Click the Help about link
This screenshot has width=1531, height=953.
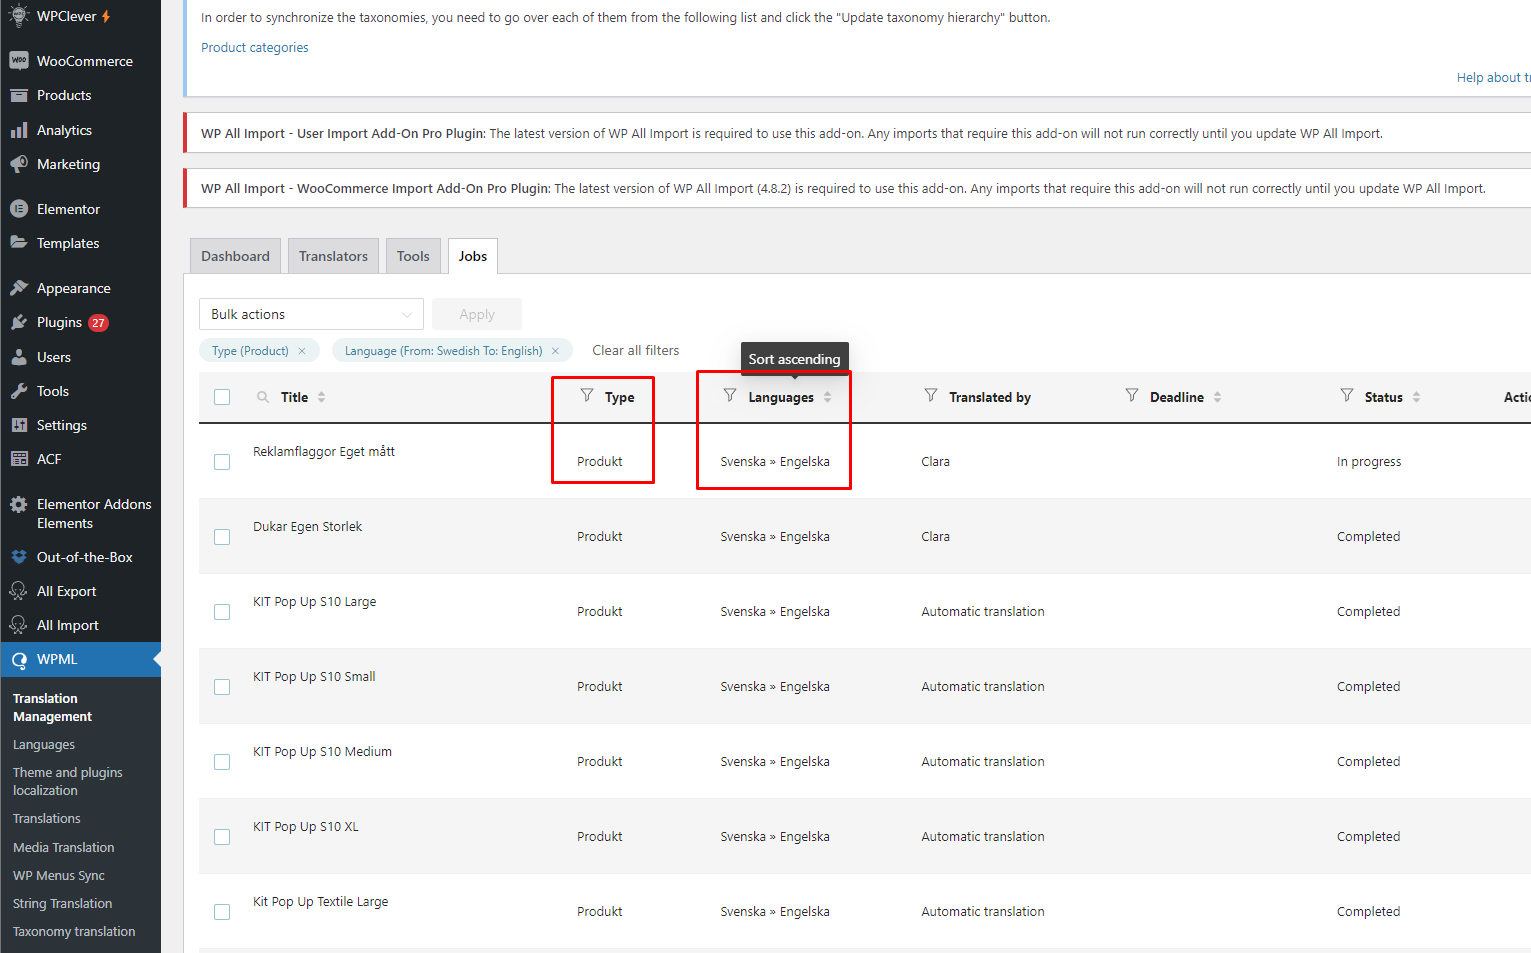tap(1493, 77)
